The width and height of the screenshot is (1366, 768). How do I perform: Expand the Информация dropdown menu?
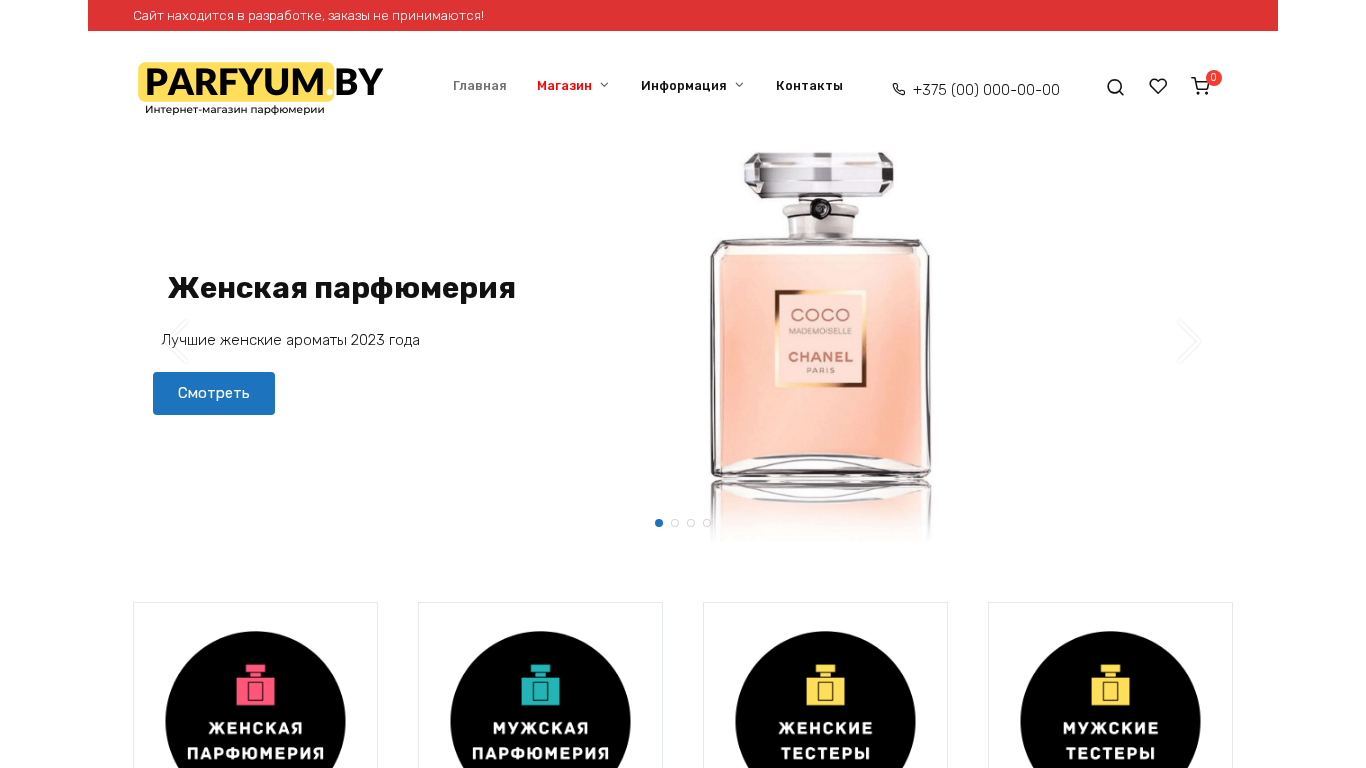(x=692, y=86)
